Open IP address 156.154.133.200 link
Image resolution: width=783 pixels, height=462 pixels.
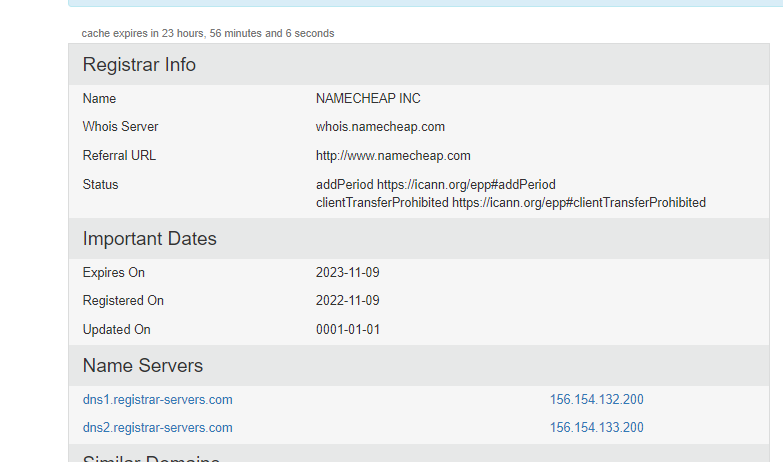(597, 428)
